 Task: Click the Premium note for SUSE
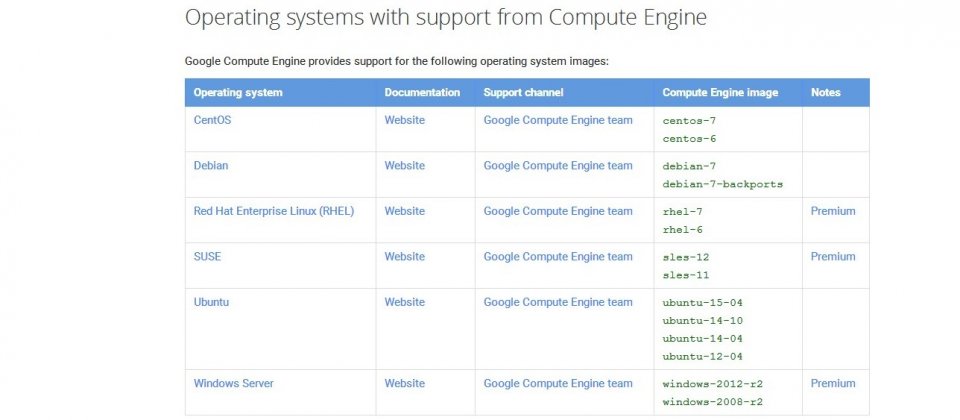(x=832, y=257)
